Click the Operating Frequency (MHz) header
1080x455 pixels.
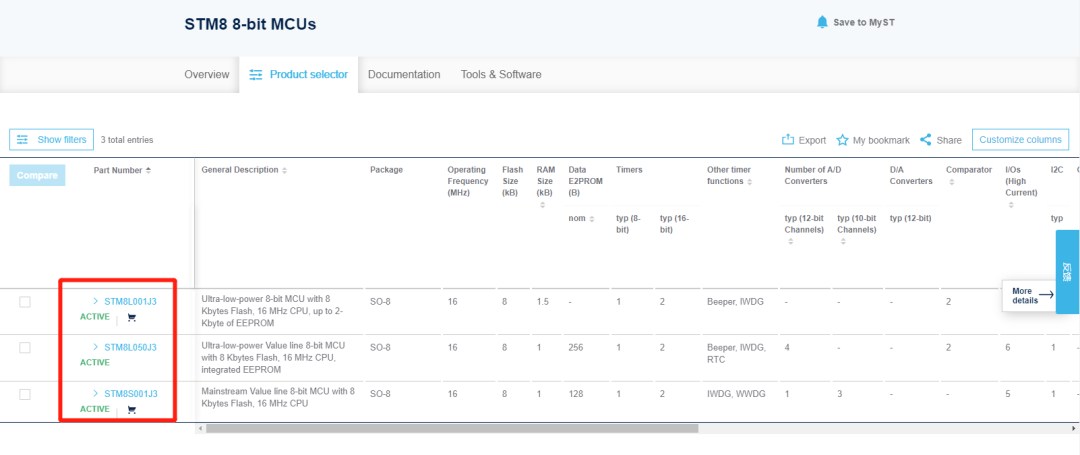468,182
